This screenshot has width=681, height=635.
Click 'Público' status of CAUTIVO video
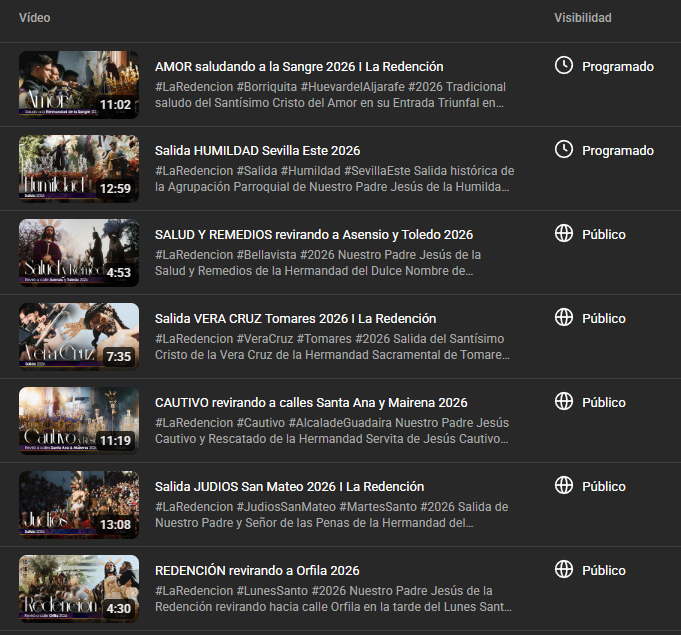604,403
